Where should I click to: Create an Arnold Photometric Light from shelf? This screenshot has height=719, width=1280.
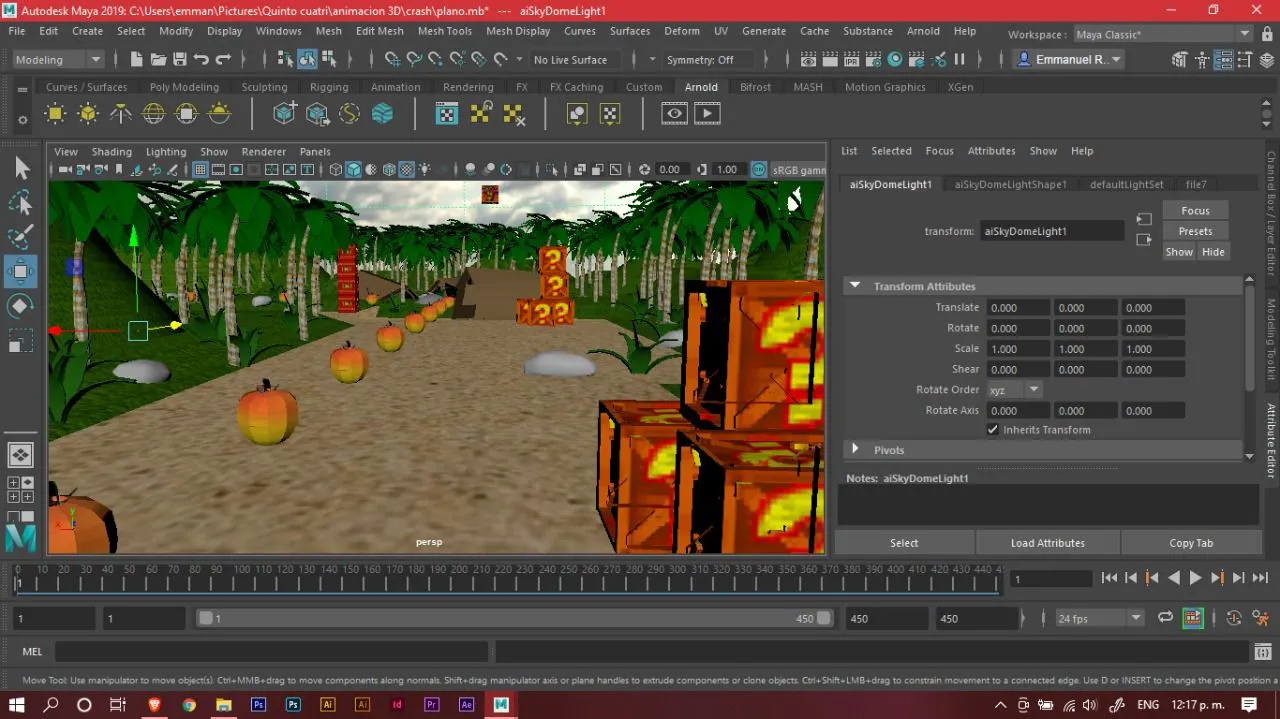[121, 114]
